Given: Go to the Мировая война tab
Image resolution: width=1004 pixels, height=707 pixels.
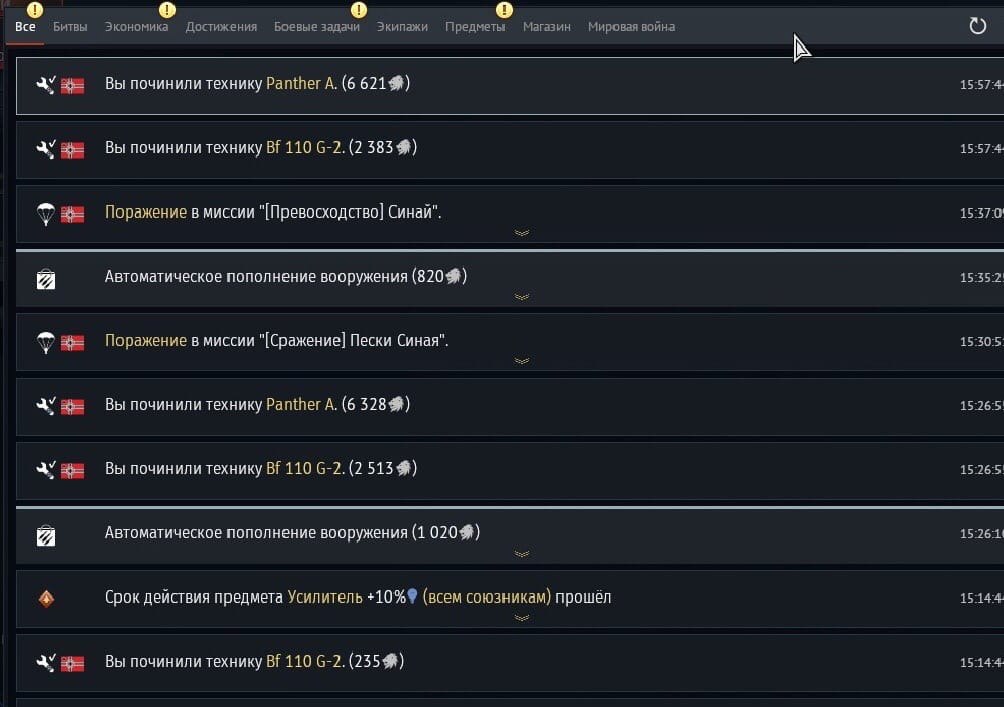Looking at the screenshot, I should (631, 27).
